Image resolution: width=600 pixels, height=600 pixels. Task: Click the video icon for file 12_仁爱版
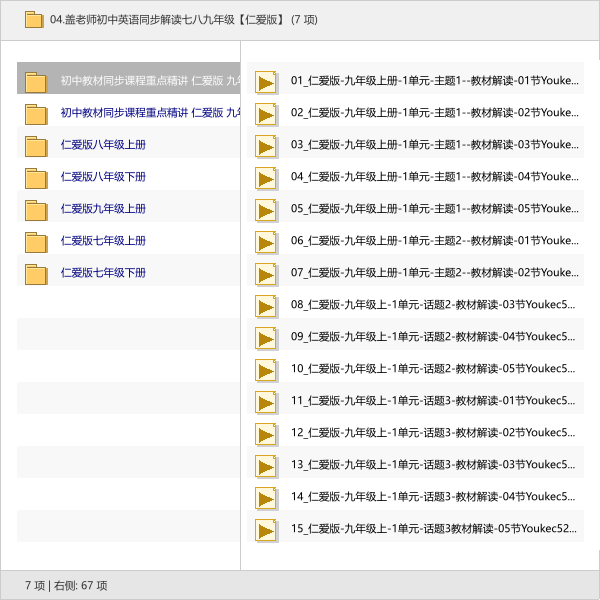[x=266, y=434]
